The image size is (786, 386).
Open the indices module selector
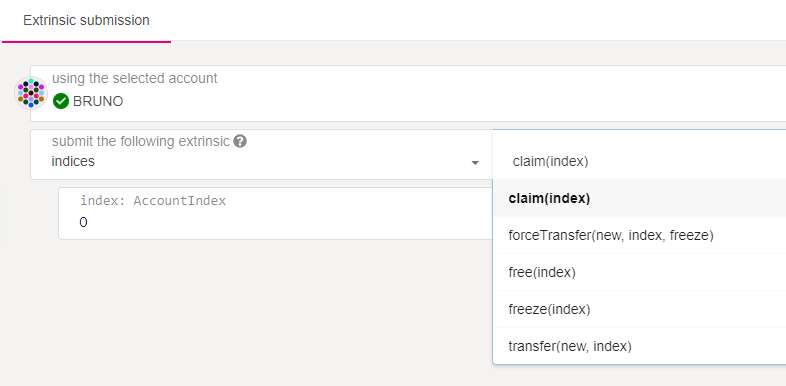pyautogui.click(x=261, y=154)
